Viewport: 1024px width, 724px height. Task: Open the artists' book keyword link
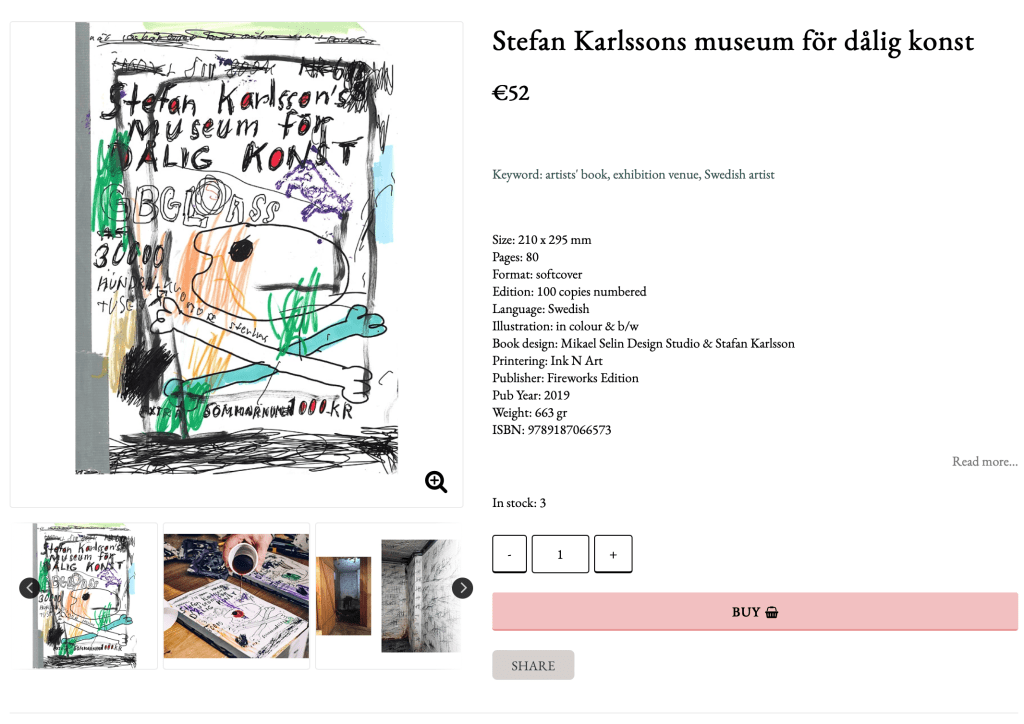coord(576,174)
